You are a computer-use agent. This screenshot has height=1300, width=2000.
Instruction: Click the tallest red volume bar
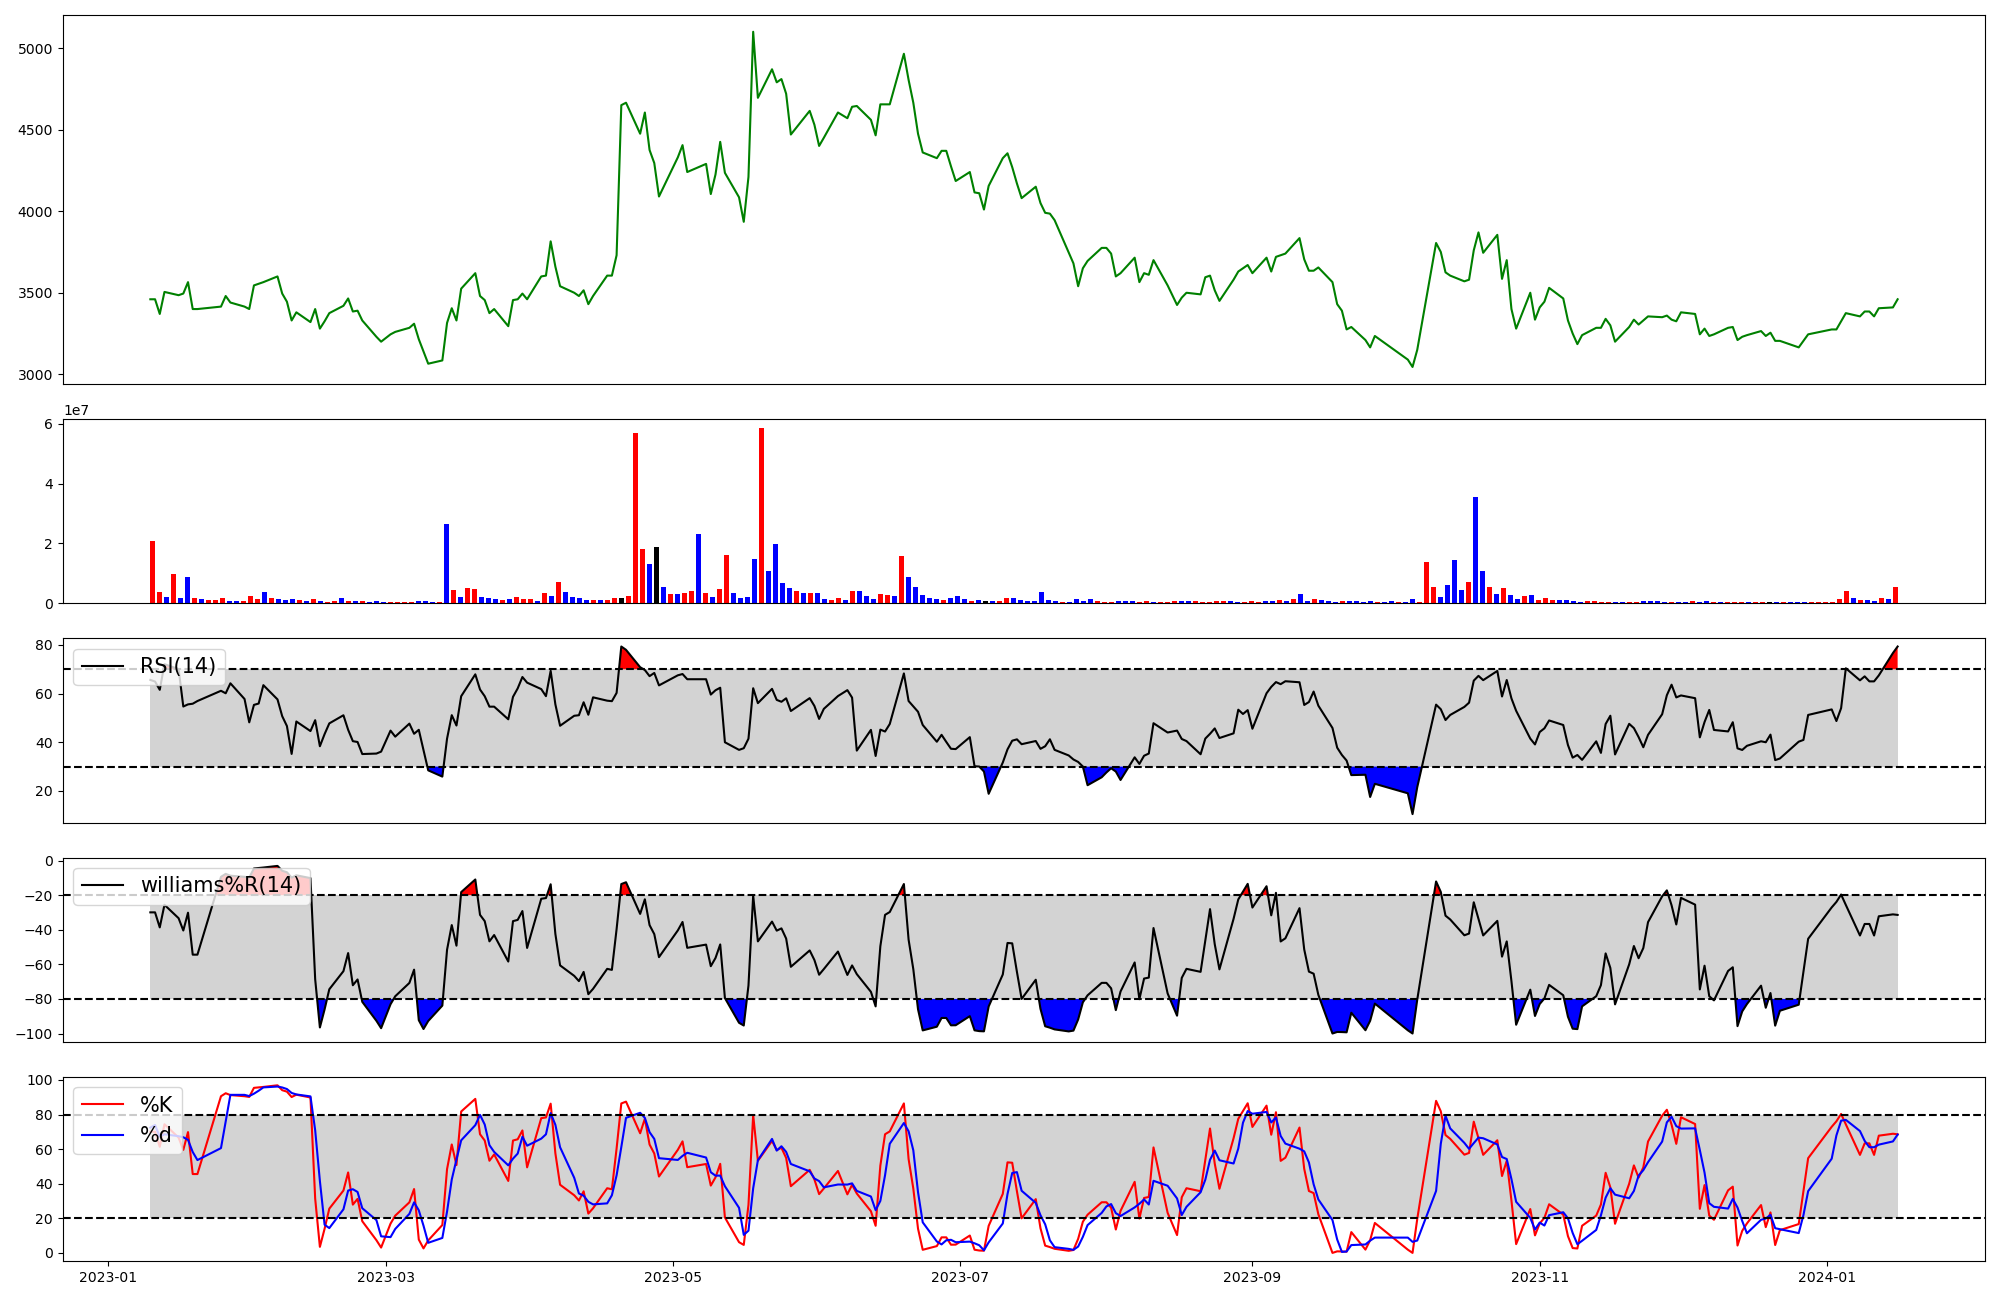tap(761, 515)
